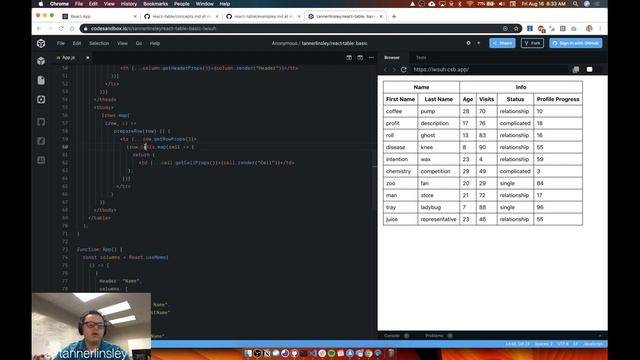The height and width of the screenshot is (360, 640).
Task: Open the Deployment sidebar icon
Action: coord(41,141)
